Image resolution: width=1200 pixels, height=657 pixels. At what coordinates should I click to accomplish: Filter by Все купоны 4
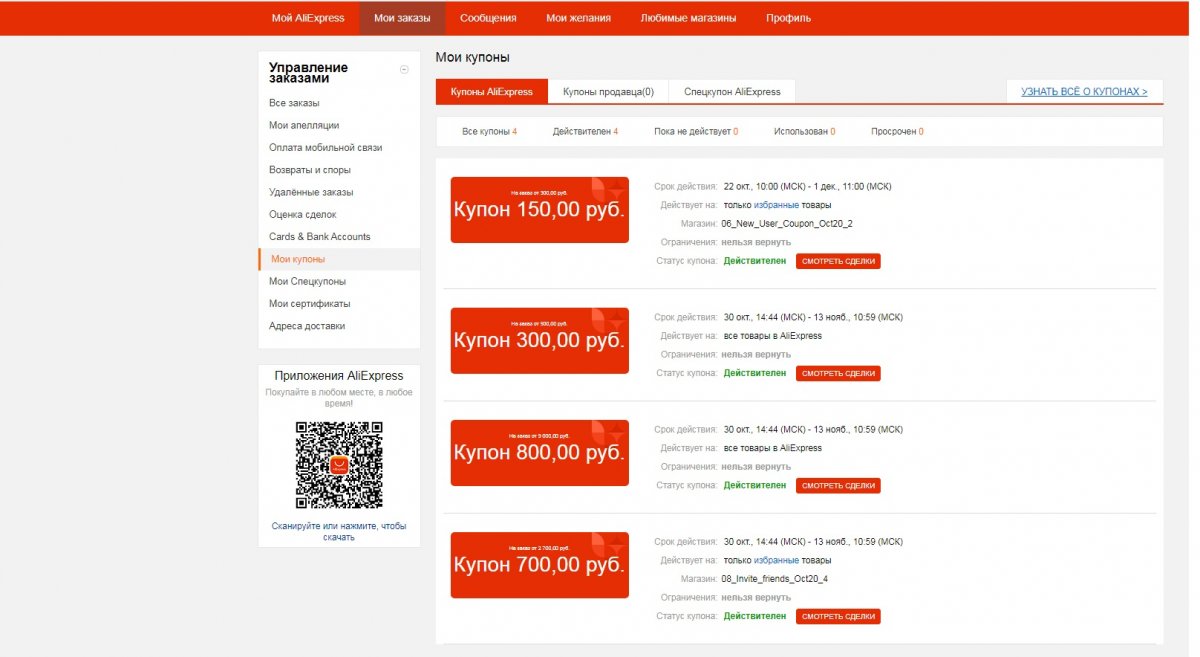pos(489,132)
